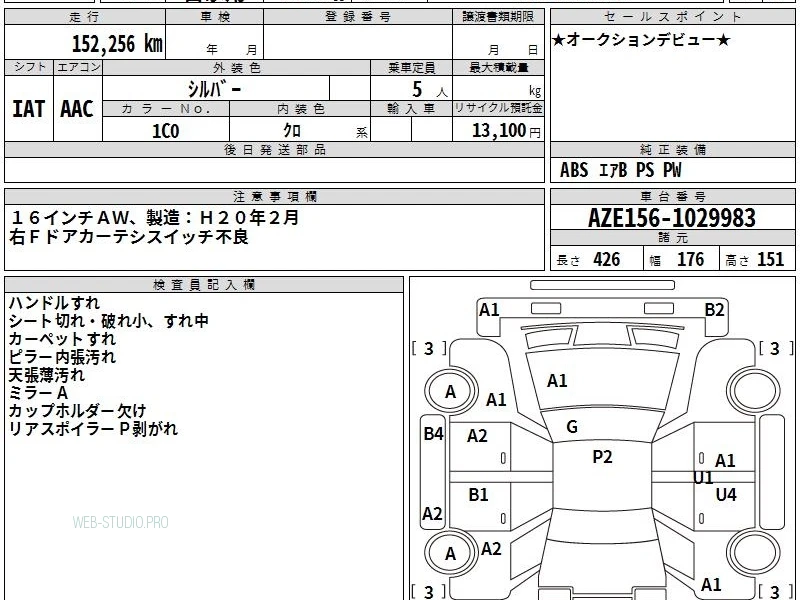Screen dimensions: 800x600
Task: Click the front left wheel marked A
Action: [x=450, y=392]
